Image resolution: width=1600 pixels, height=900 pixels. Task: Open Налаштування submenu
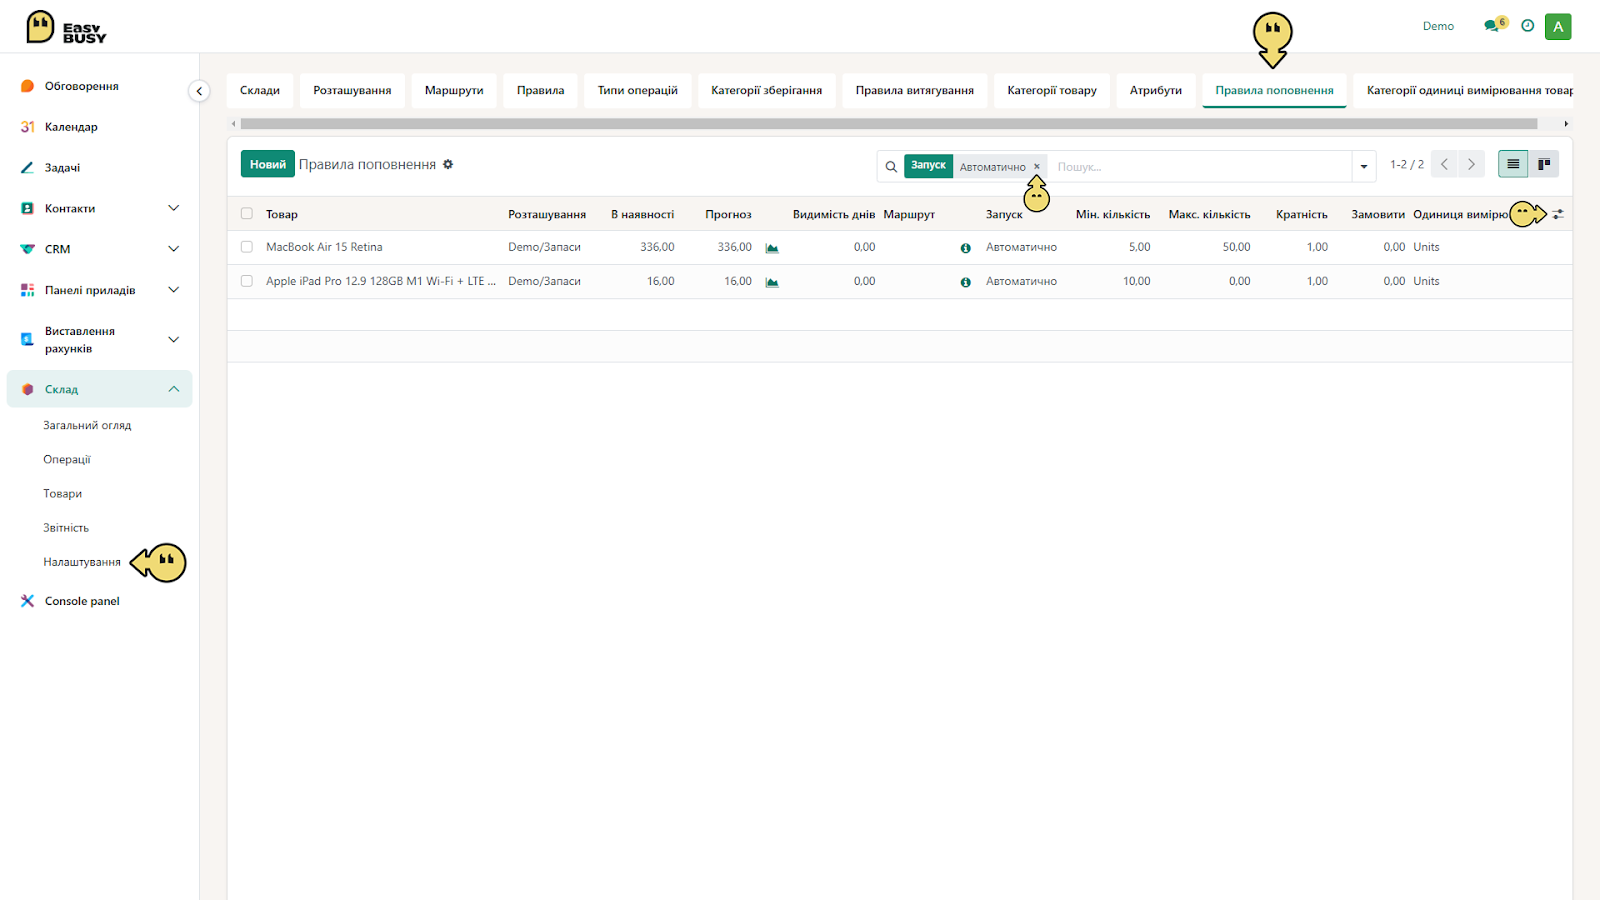(82, 562)
